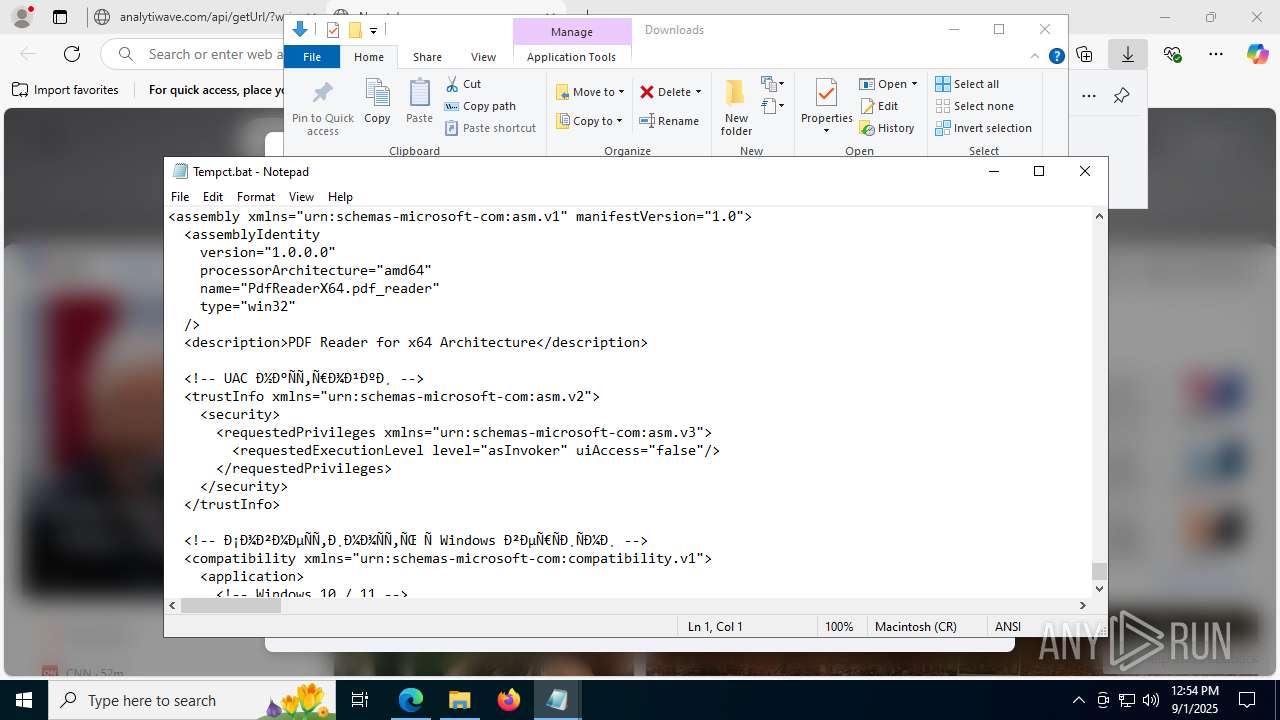Open Edge Settings and more menu
The width and height of the screenshot is (1280, 720).
click(1215, 54)
